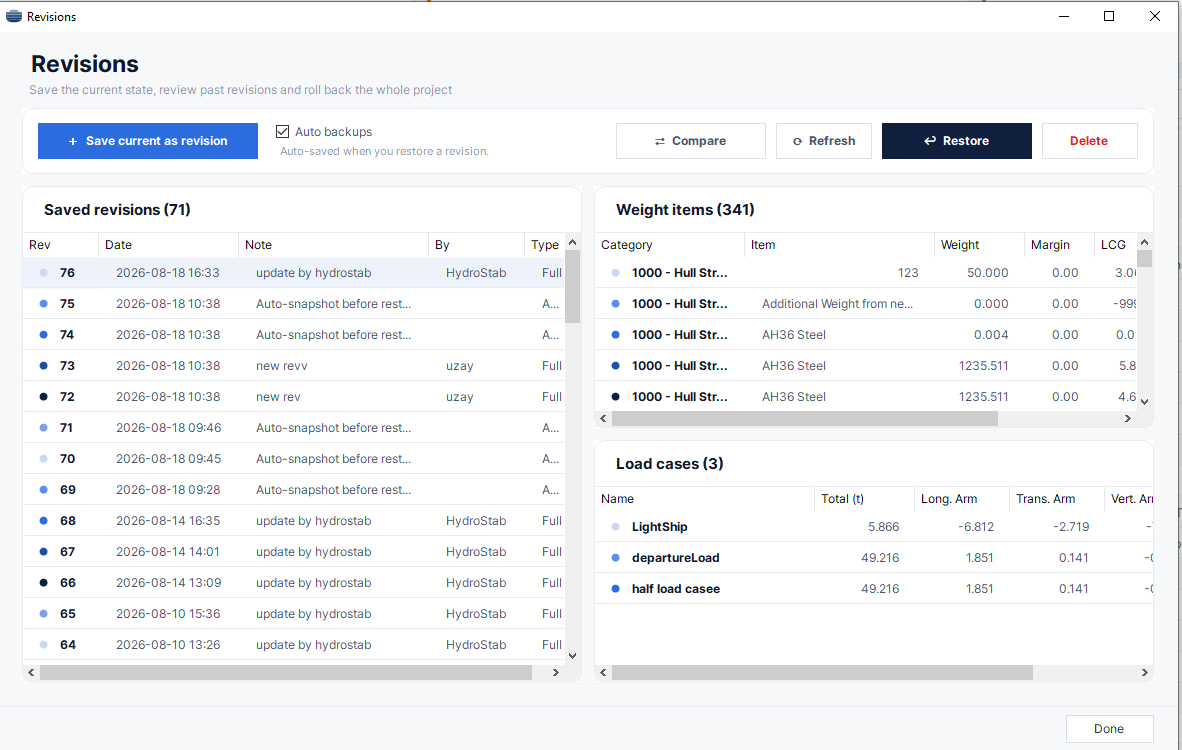Select AH36 Steel row with weight 0.004

point(866,335)
